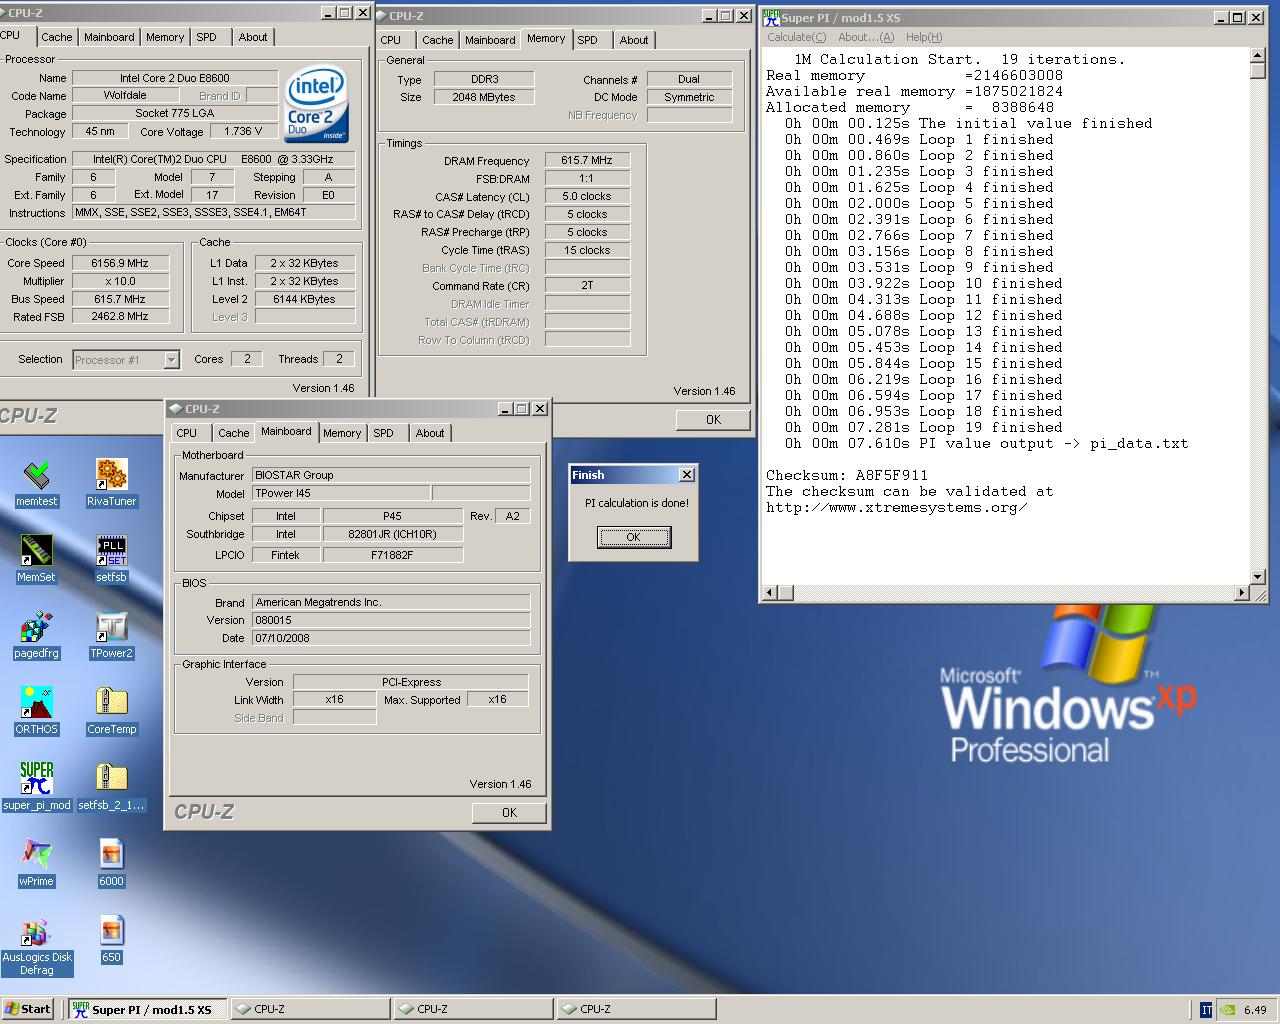Select the MemSet desktop shortcut
This screenshot has width=1280, height=1024.
37,559
